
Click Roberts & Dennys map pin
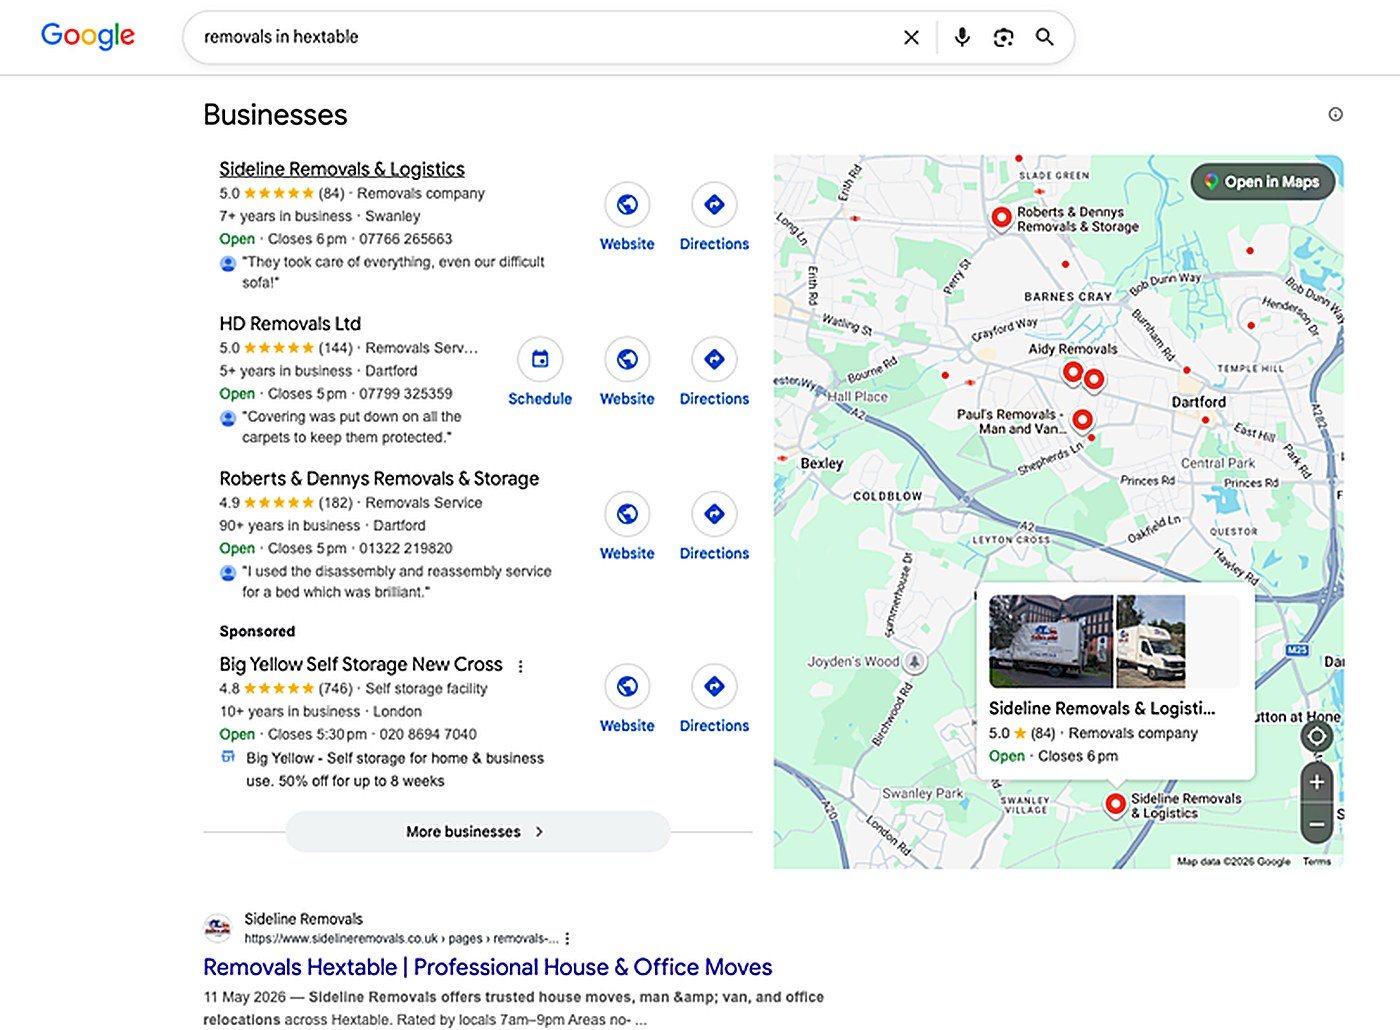click(1001, 218)
